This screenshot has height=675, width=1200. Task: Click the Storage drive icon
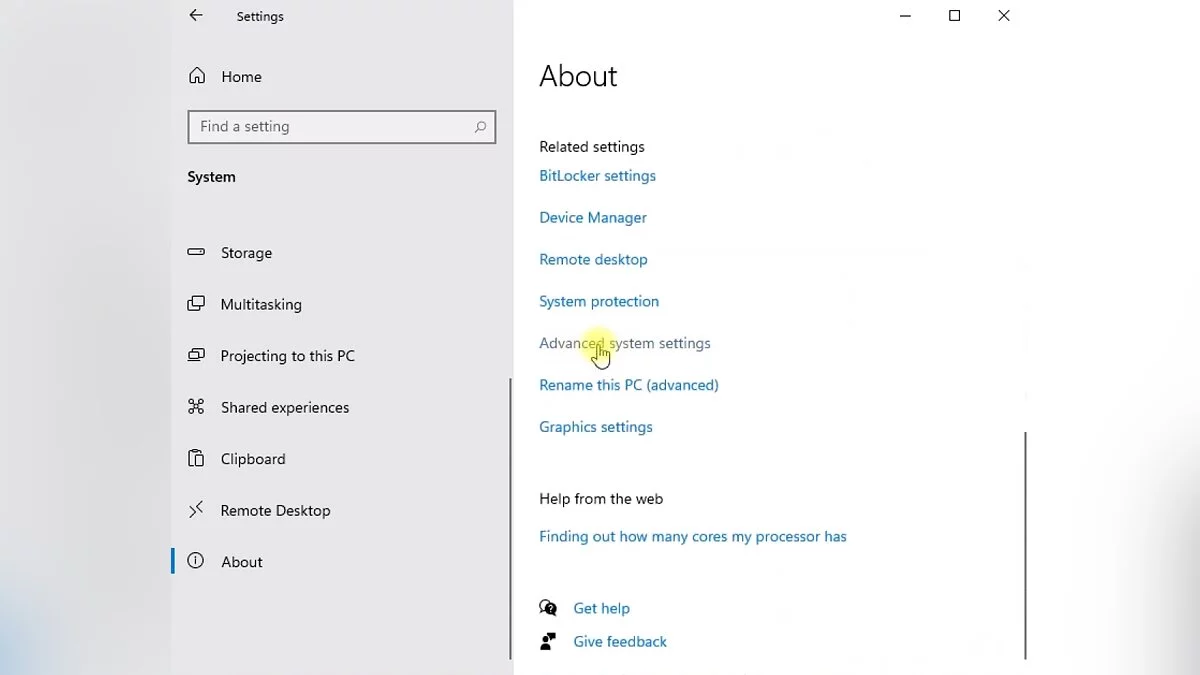197,253
